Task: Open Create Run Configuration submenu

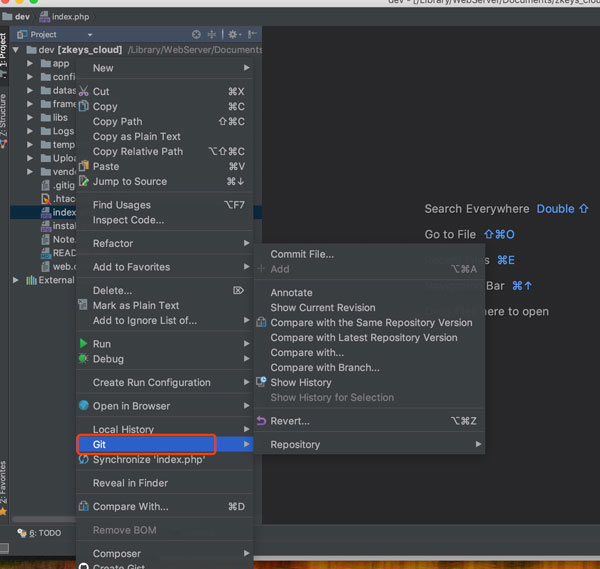Action: click(165, 382)
